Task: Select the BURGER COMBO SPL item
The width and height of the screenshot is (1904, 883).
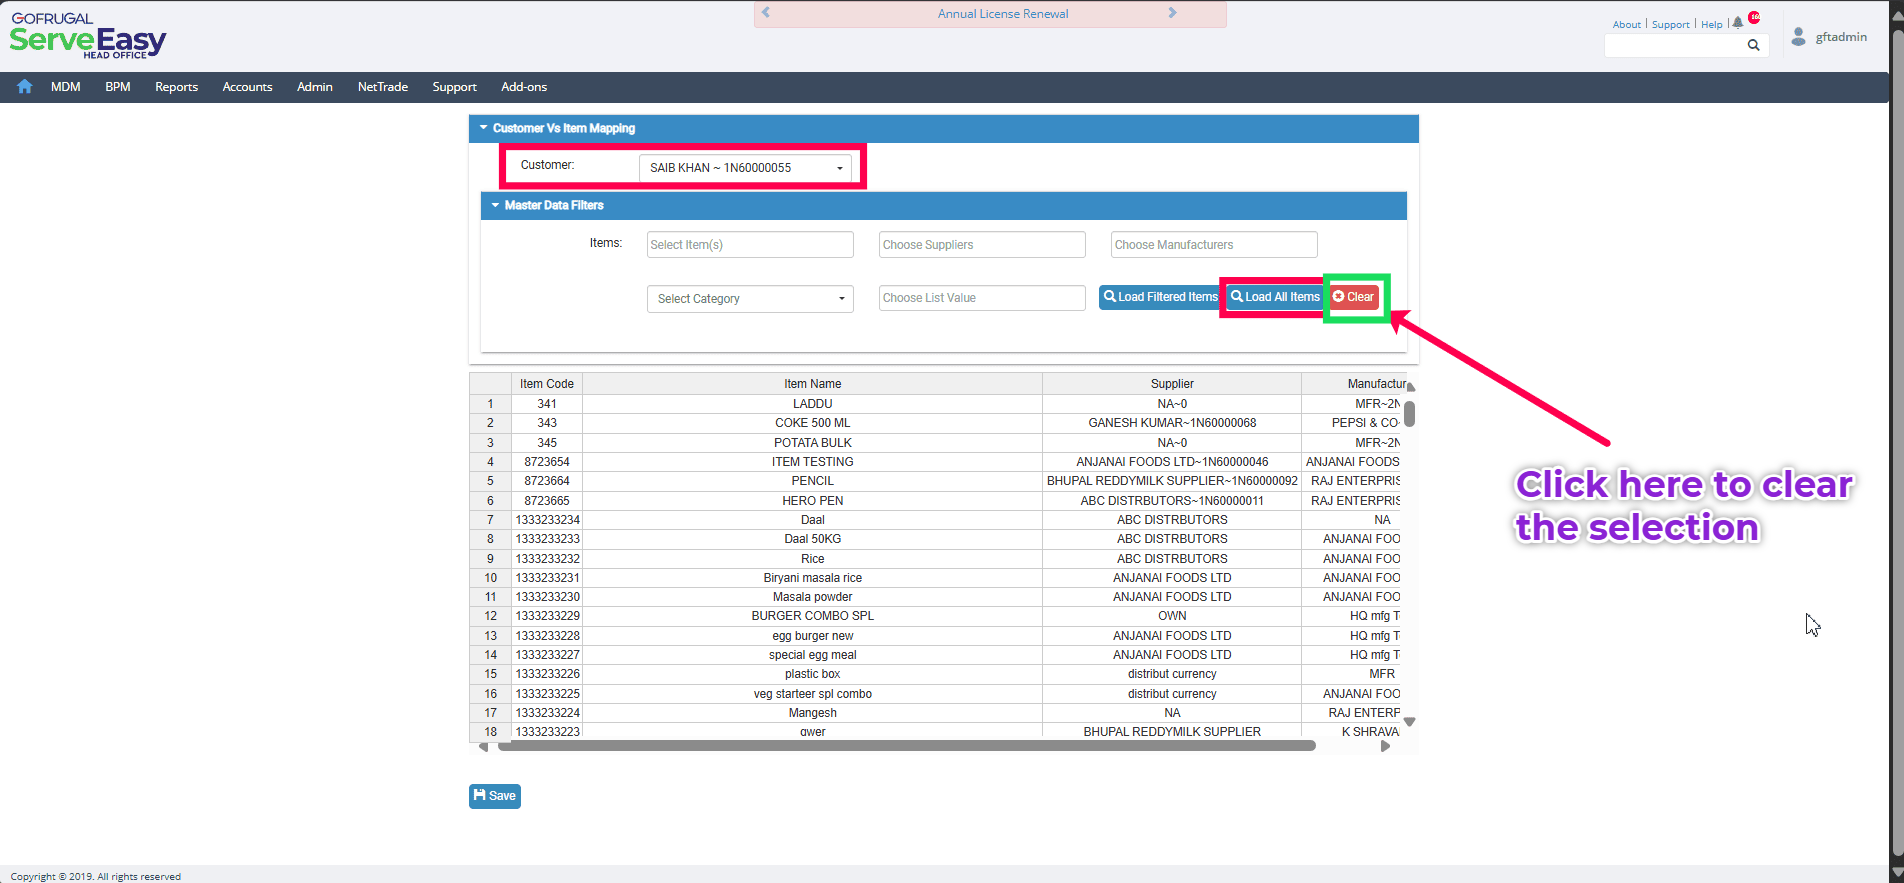Action: [812, 616]
